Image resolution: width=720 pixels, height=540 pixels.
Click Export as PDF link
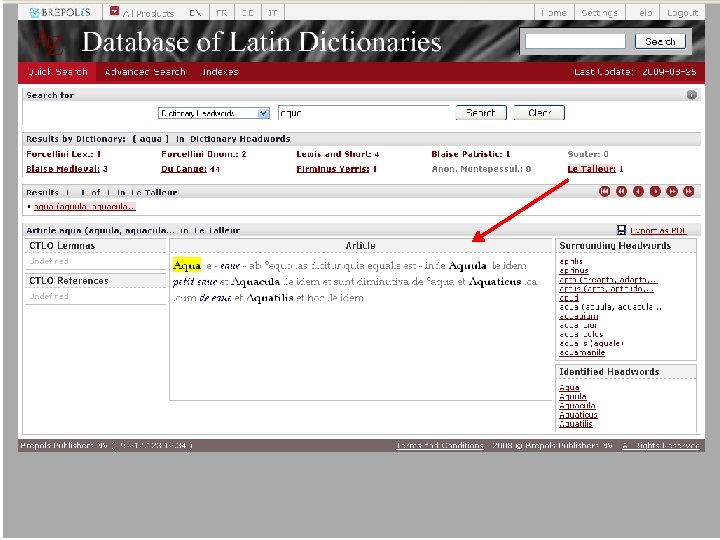(658, 231)
